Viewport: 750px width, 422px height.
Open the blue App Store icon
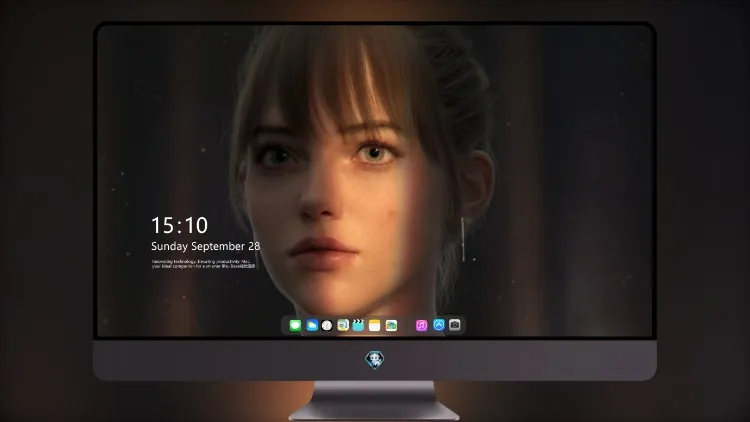[439, 325]
